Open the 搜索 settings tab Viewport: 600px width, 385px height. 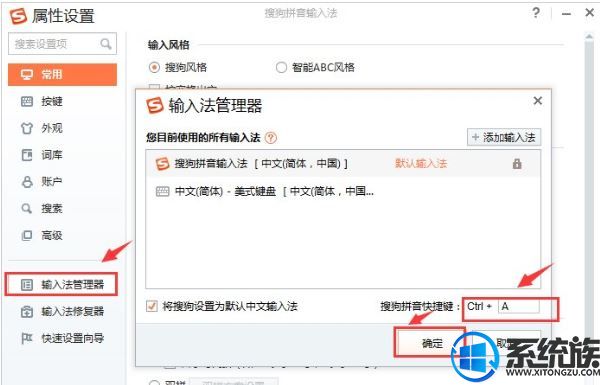click(x=52, y=209)
